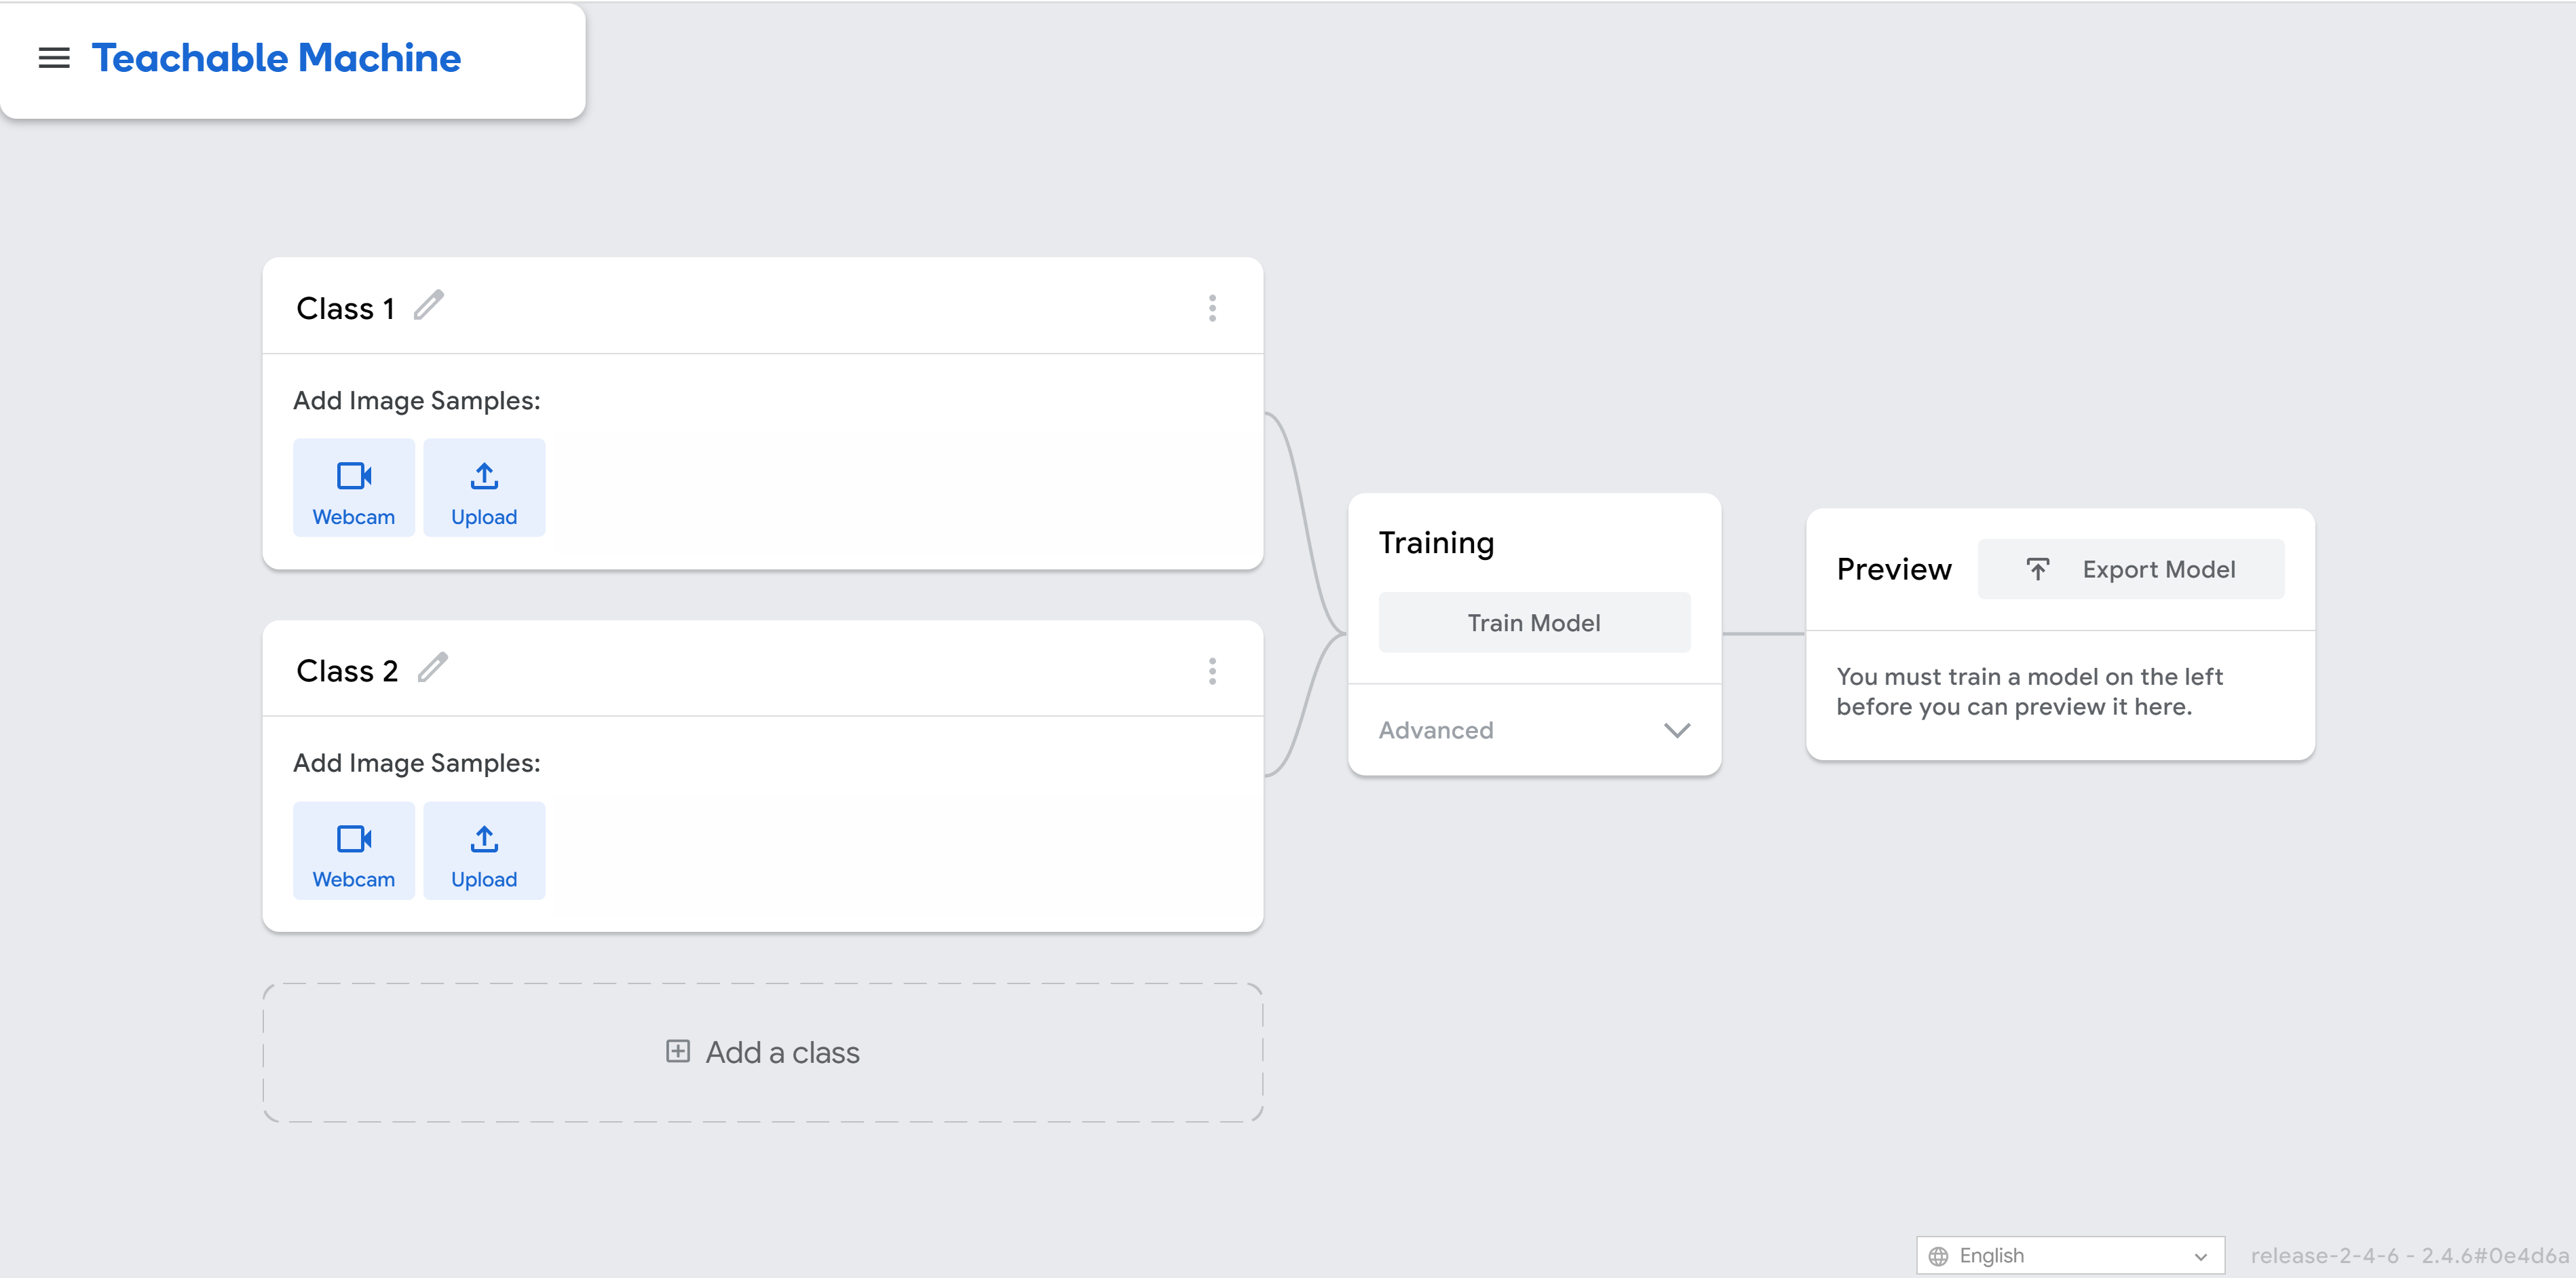Open webcam capture for Class 2
Screen dimensions: 2576x1278
(x=353, y=850)
